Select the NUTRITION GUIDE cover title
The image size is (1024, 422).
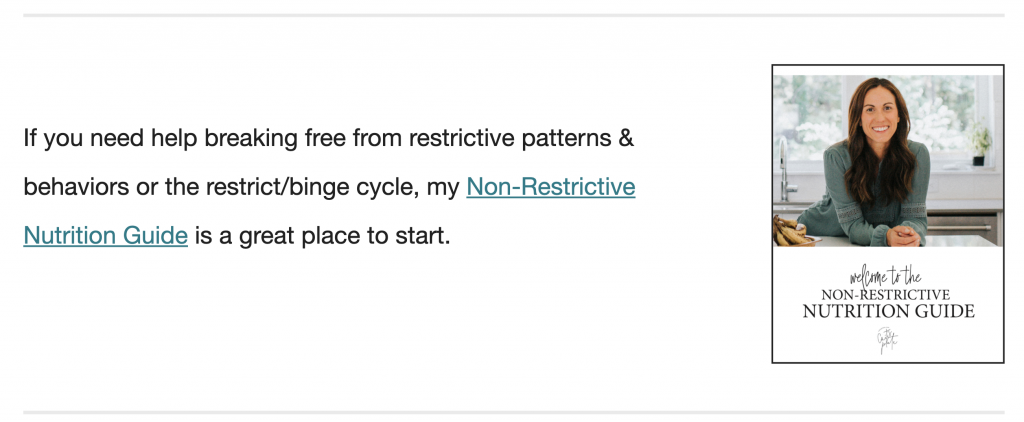click(x=888, y=312)
